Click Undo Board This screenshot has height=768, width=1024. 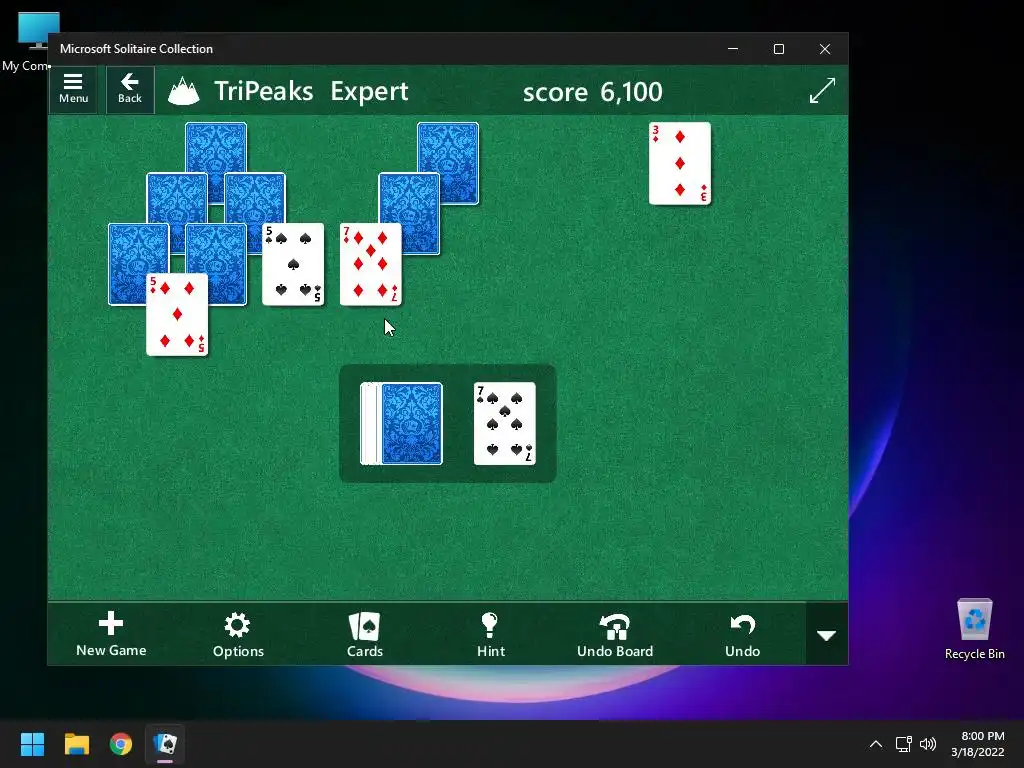(x=615, y=633)
